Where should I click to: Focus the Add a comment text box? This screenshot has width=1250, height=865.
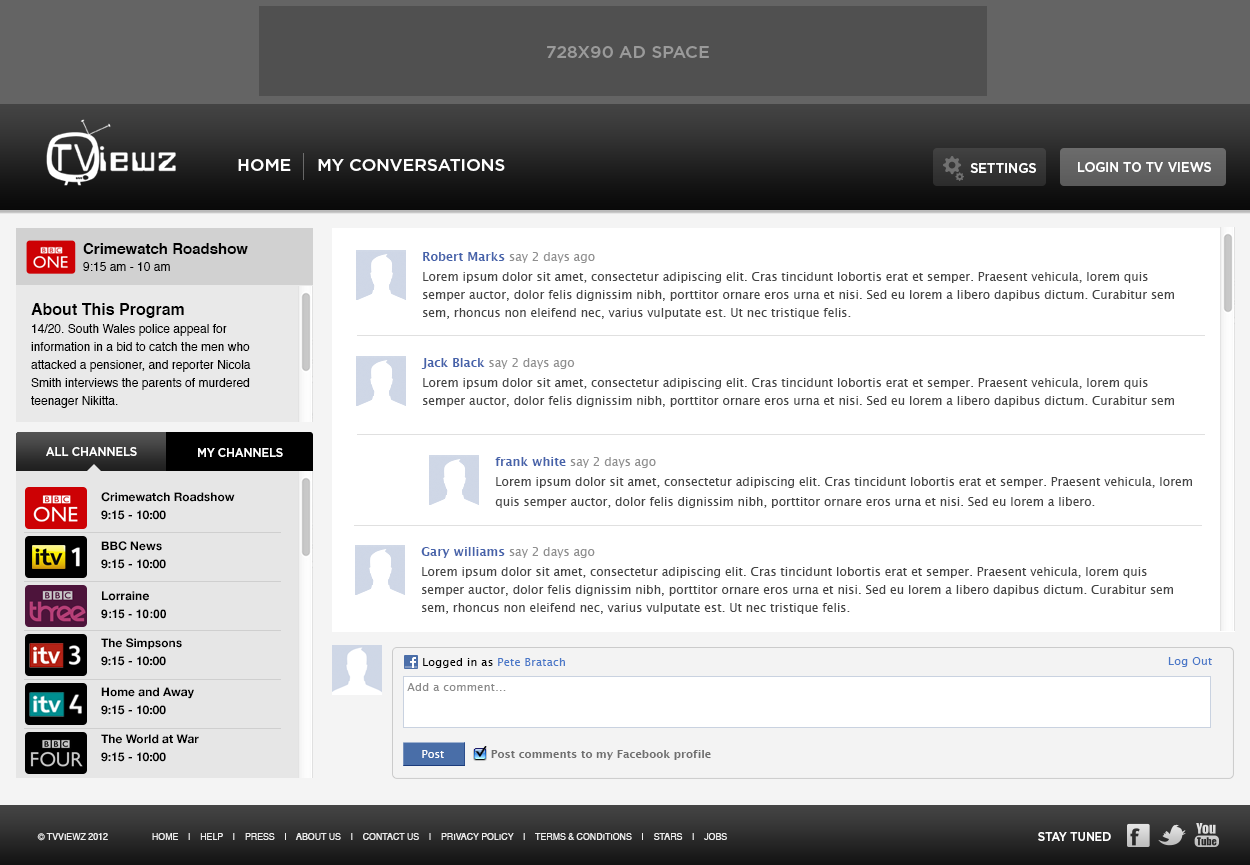tap(806, 702)
